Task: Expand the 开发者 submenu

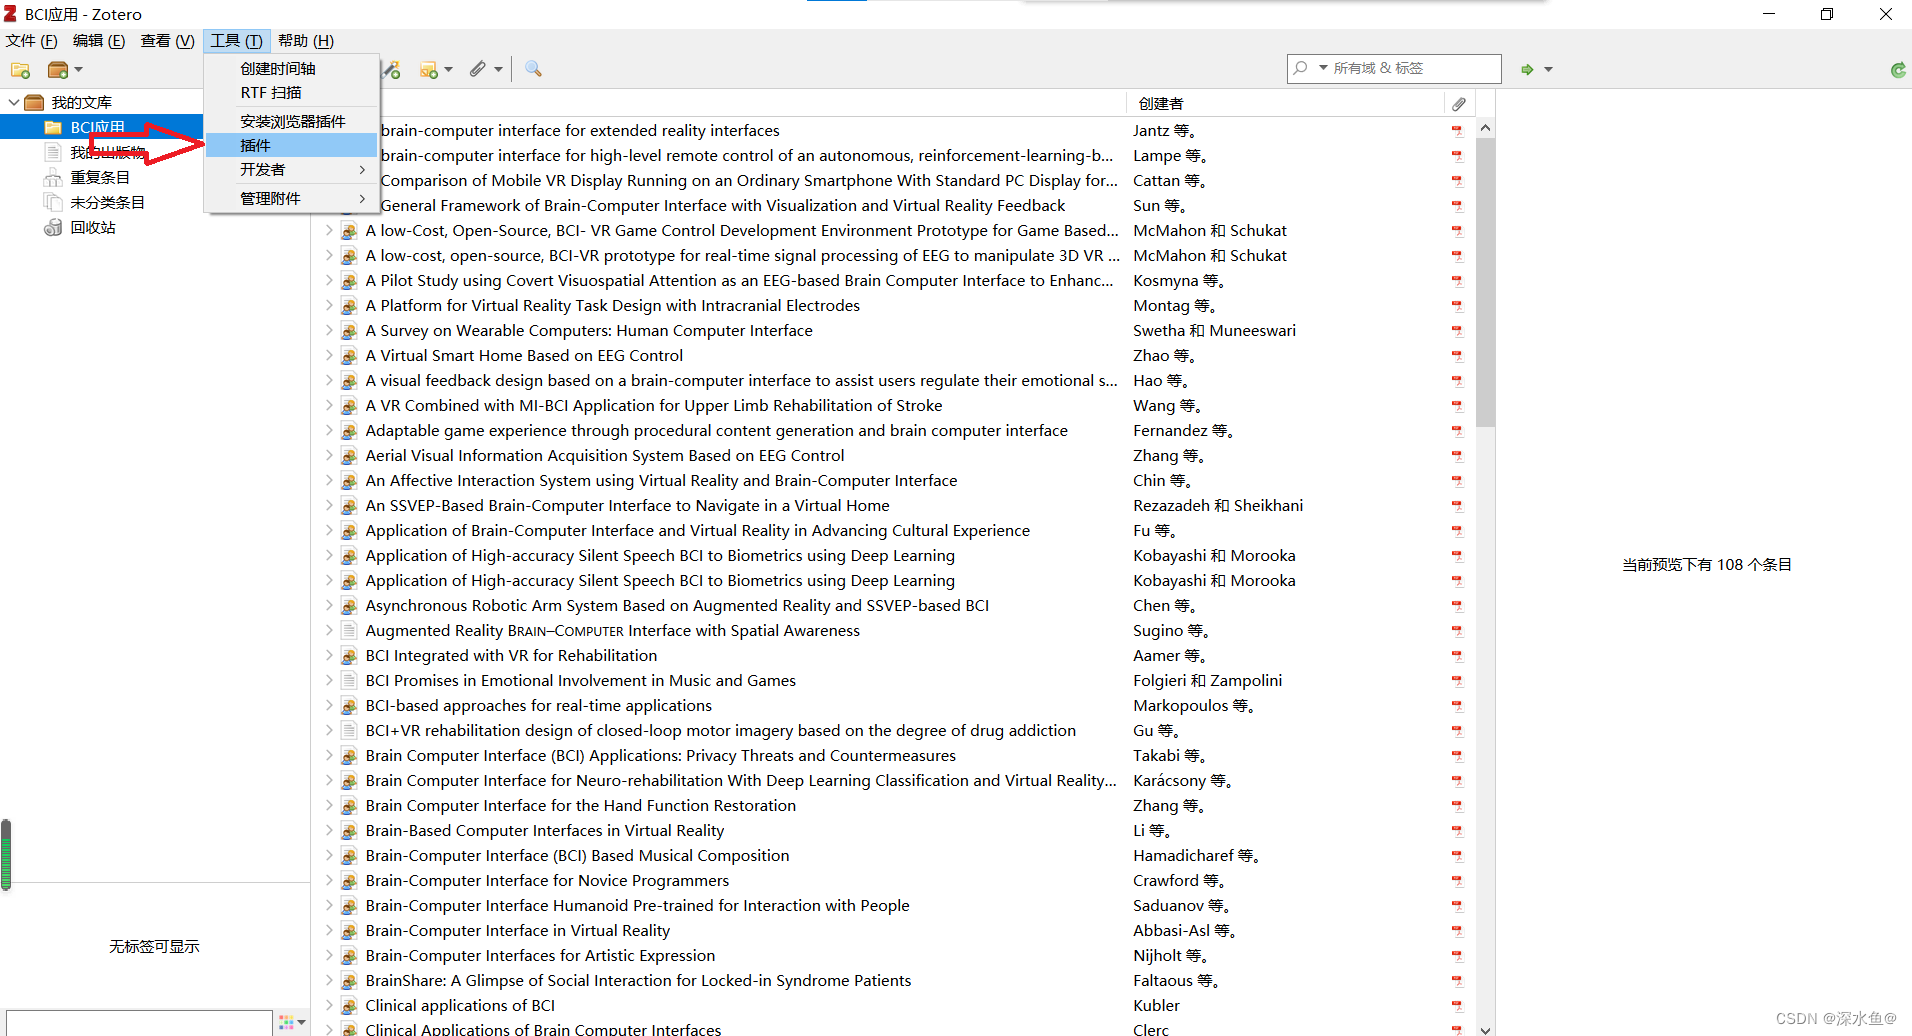Action: [x=291, y=170]
